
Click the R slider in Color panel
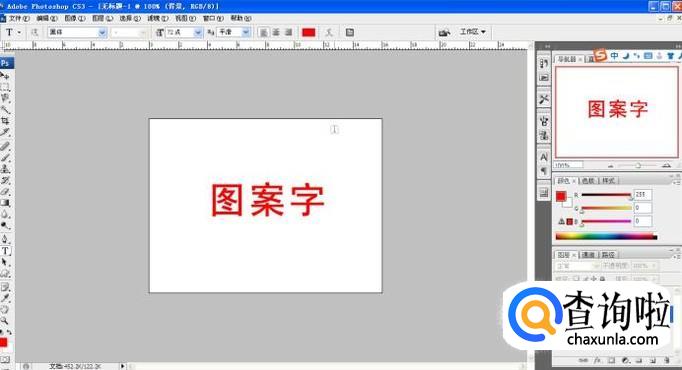(x=606, y=195)
